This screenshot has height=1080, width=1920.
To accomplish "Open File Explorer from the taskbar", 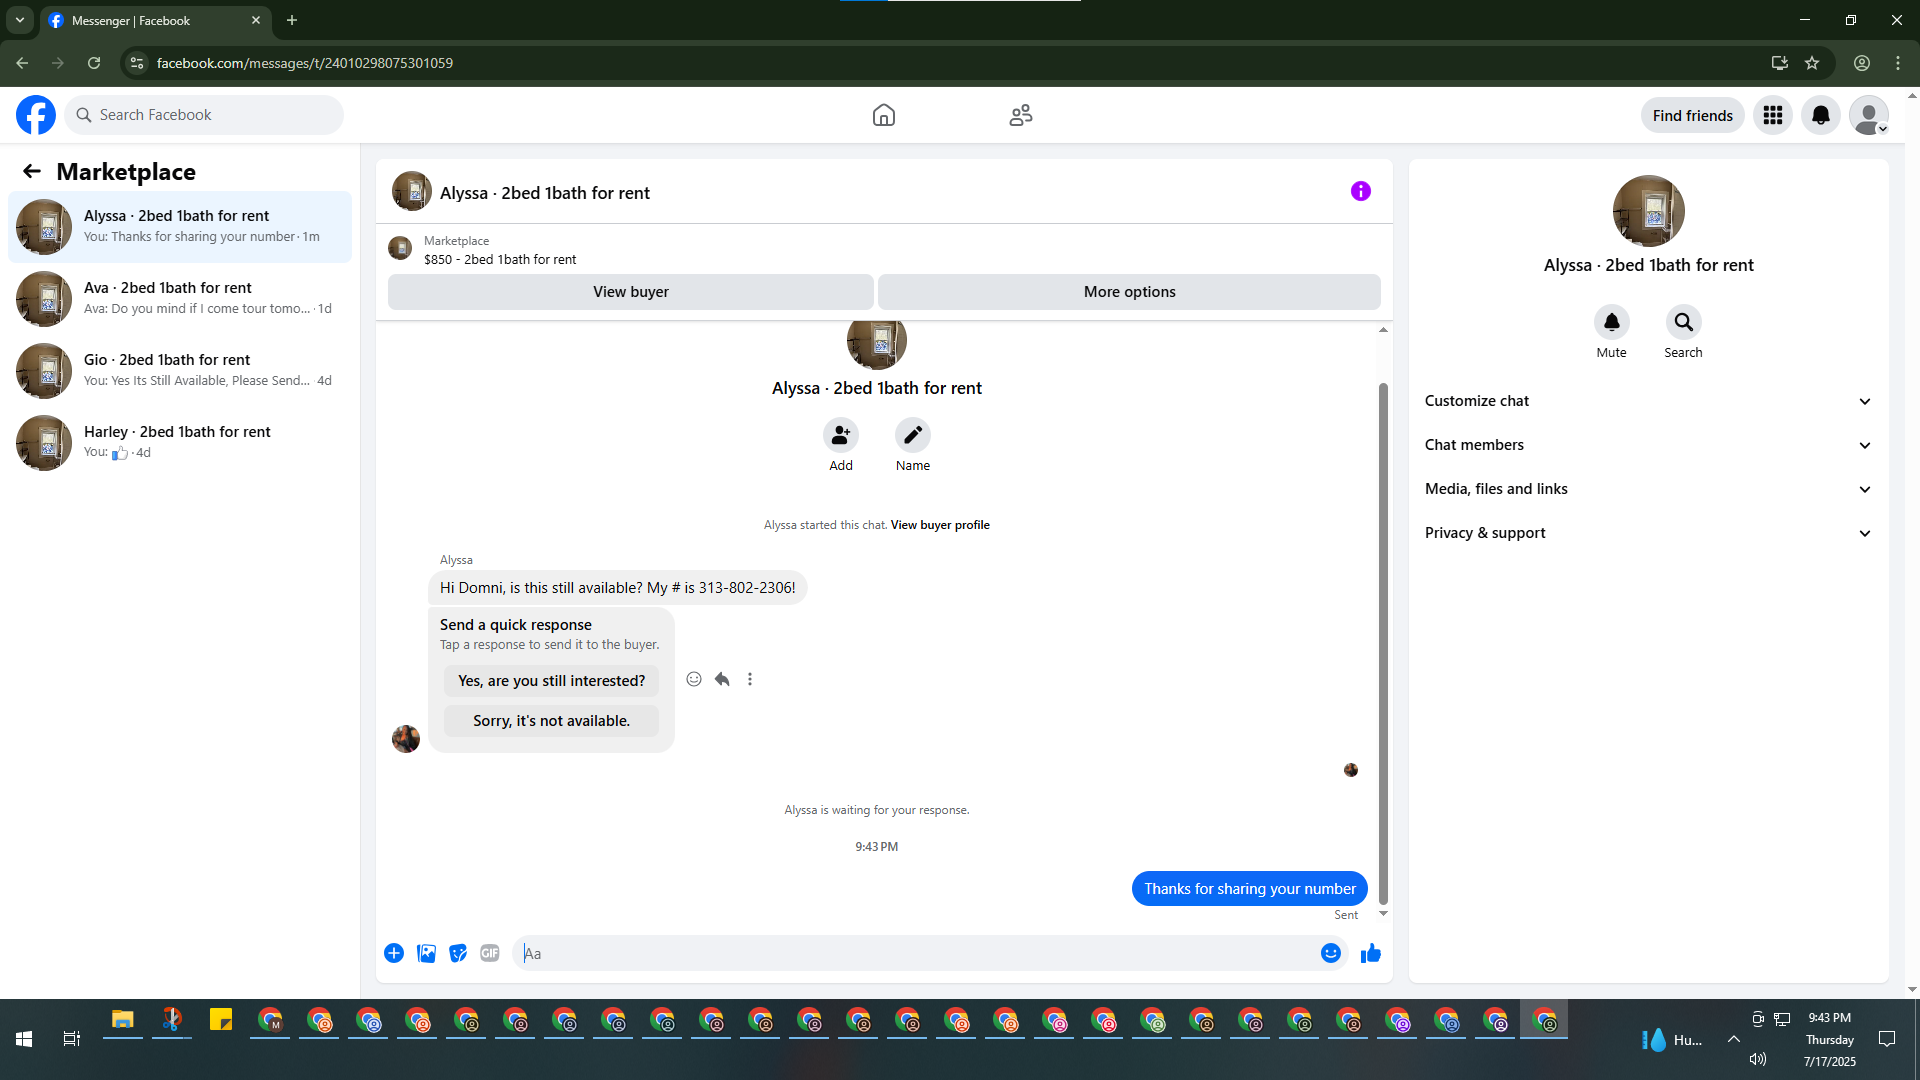I will (122, 1020).
